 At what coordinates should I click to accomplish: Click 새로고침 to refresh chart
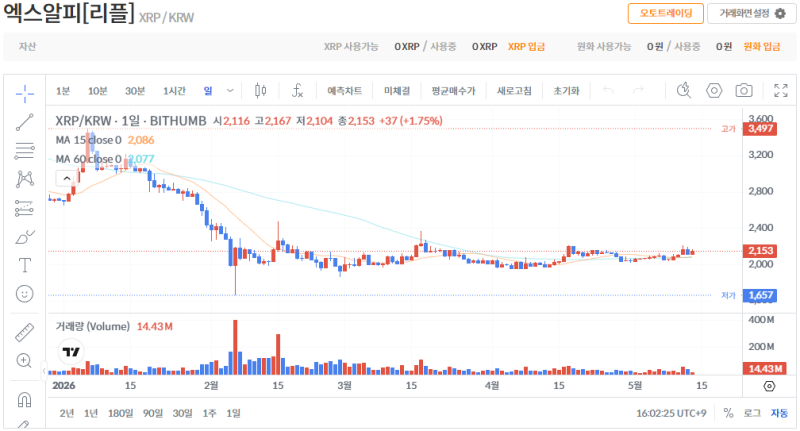(514, 91)
